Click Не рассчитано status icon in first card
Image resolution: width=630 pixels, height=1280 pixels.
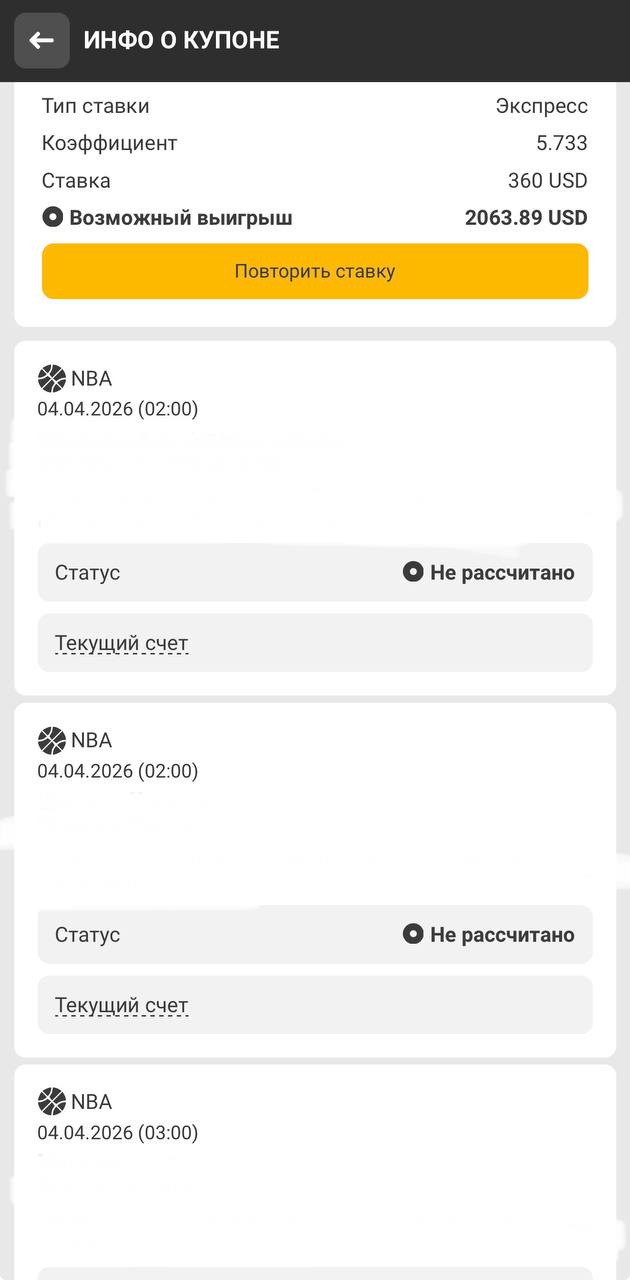(413, 572)
